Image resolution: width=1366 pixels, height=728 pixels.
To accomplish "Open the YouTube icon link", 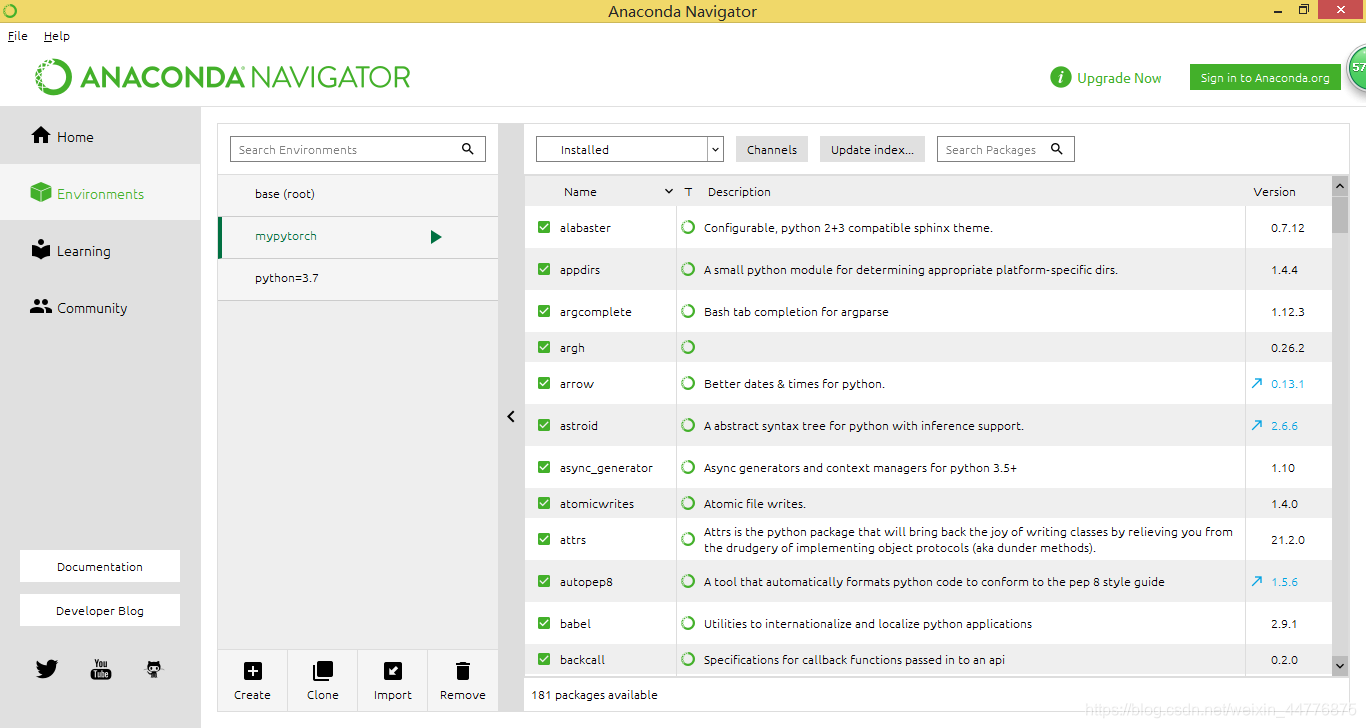I will click(101, 669).
